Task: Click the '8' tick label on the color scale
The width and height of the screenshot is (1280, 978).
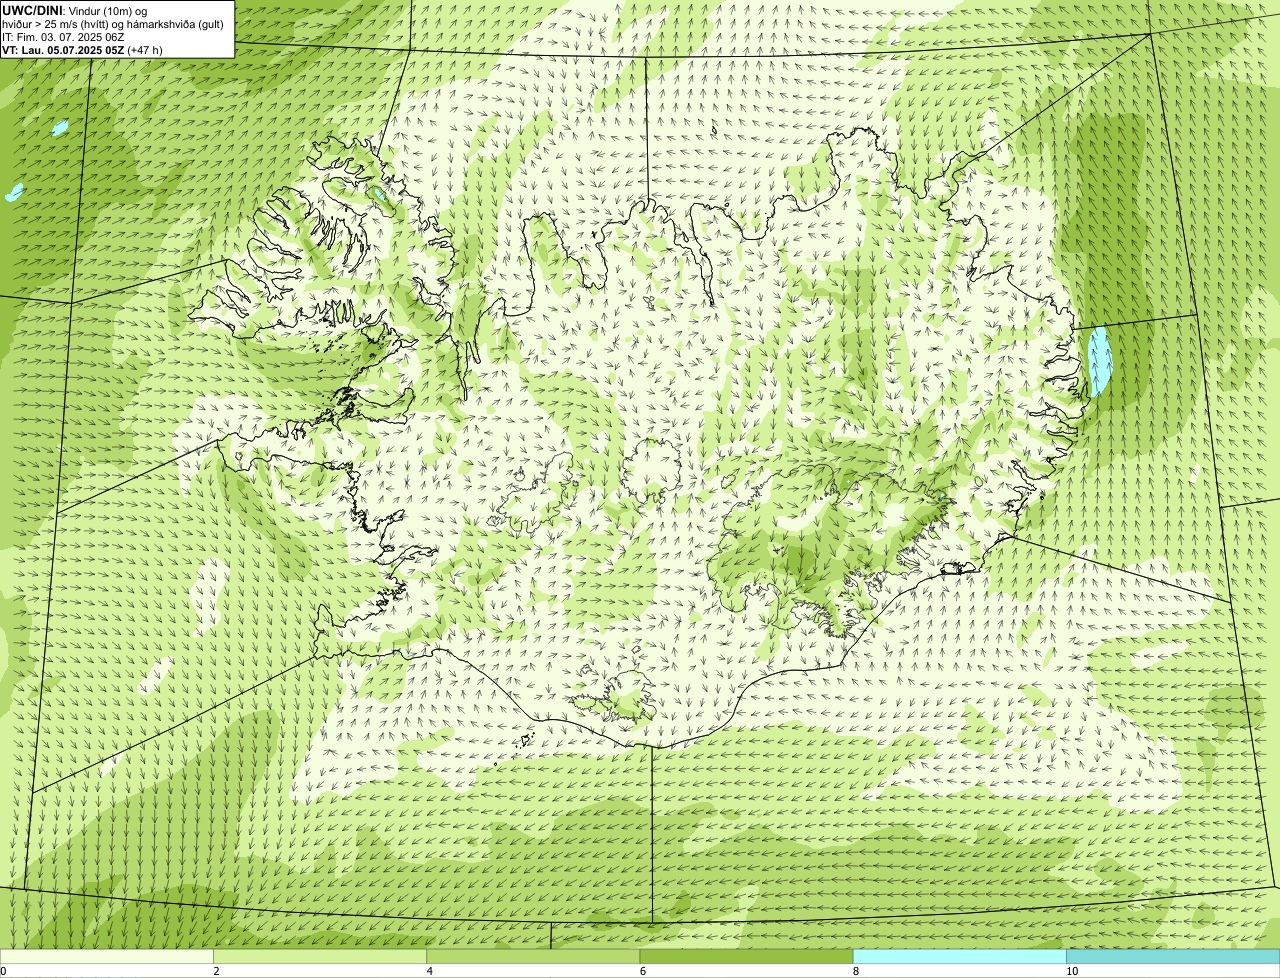Action: tap(855, 971)
